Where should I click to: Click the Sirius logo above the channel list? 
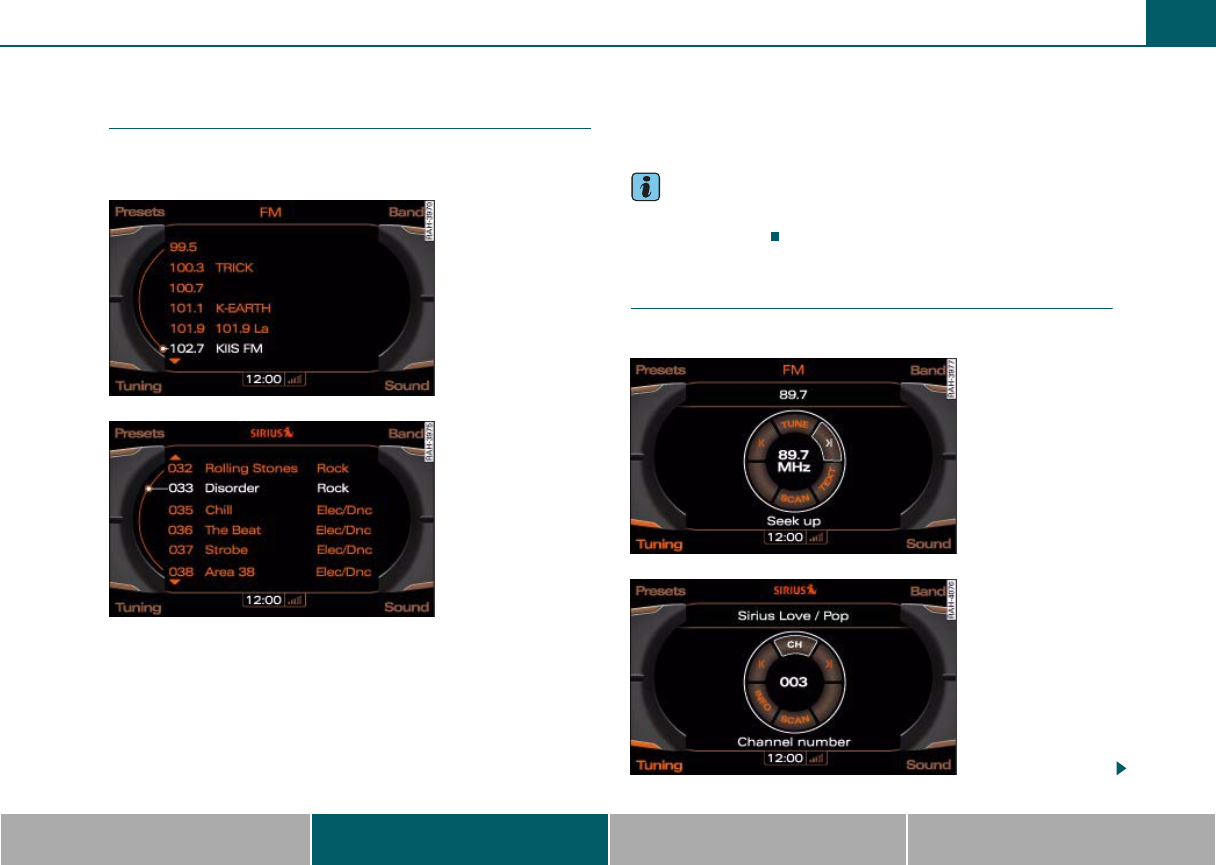coord(271,433)
